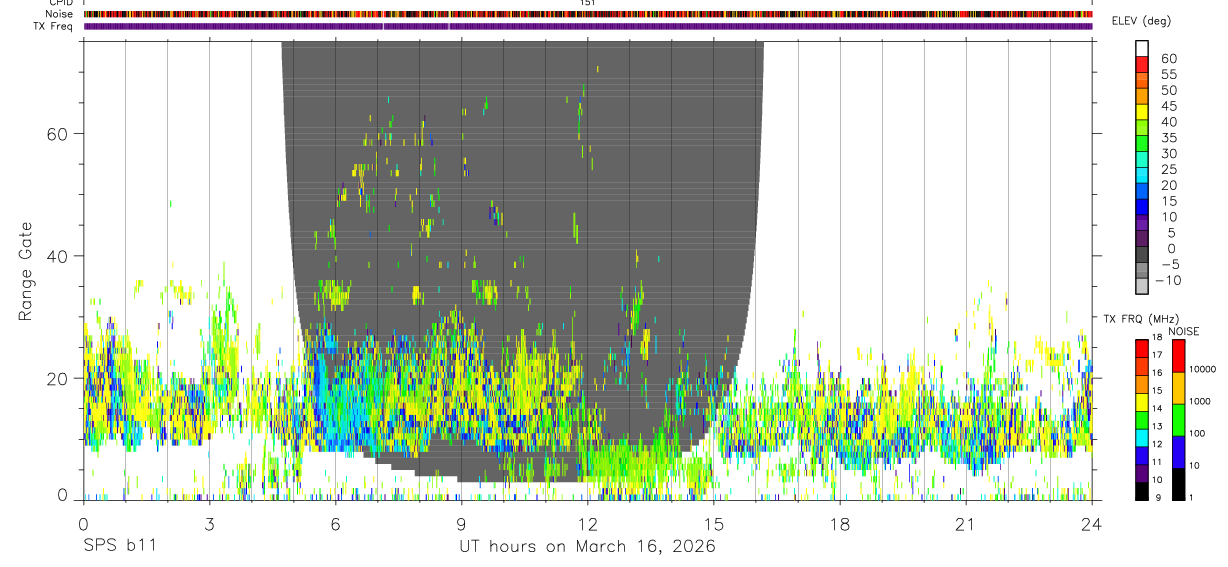Screen dimensions: 1228x567
Task: Click the green 13–14 MHz TX FRQ swatch
Action: point(1142,419)
